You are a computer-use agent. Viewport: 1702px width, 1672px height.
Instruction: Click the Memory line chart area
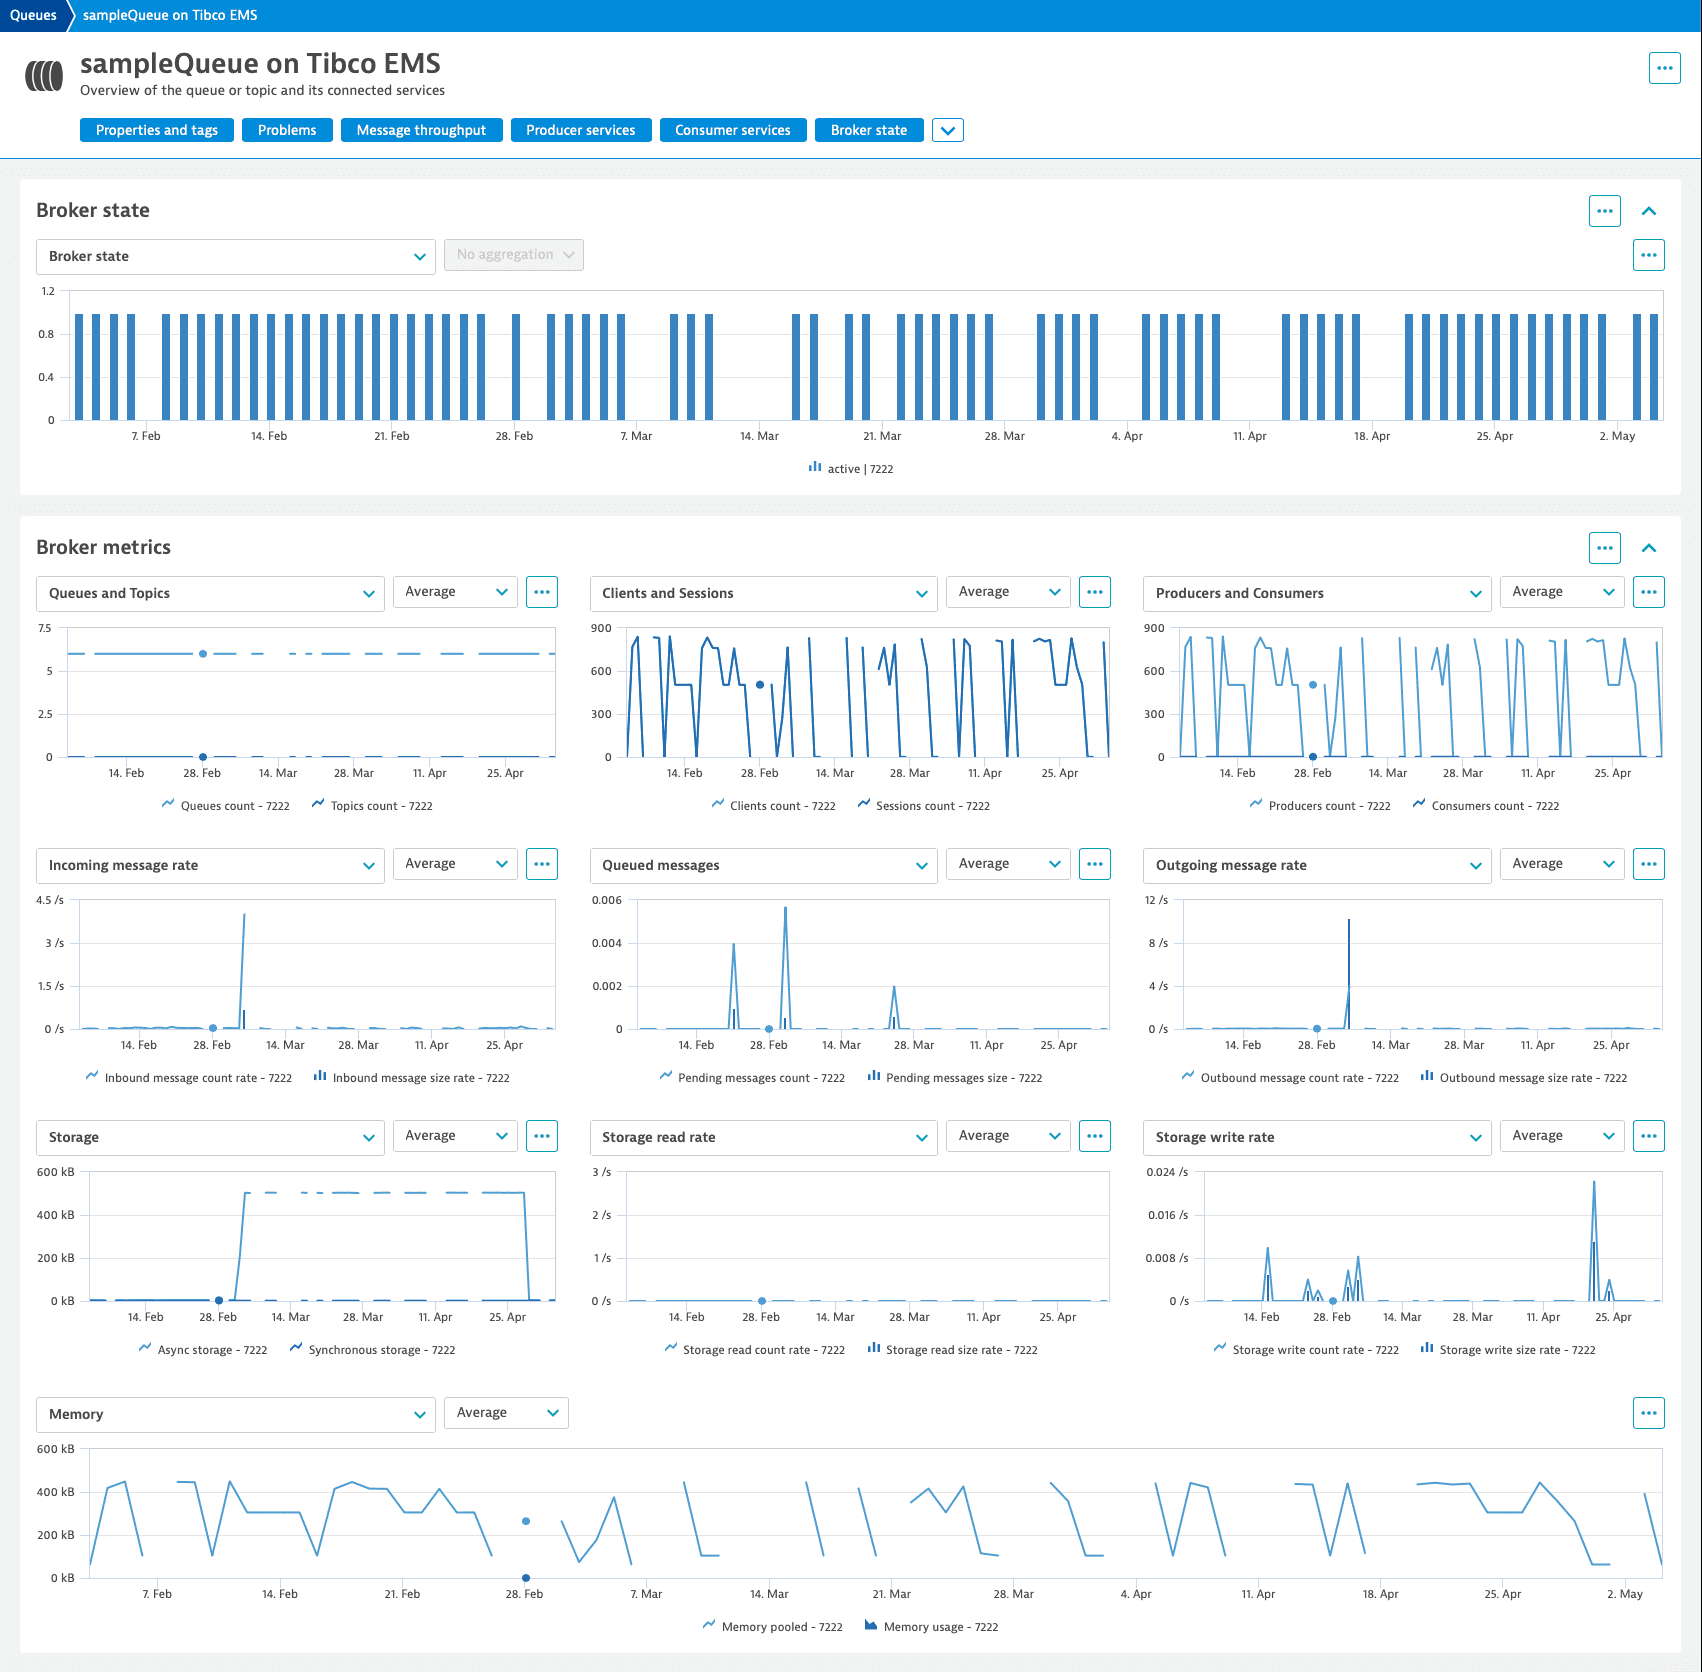[876, 1513]
